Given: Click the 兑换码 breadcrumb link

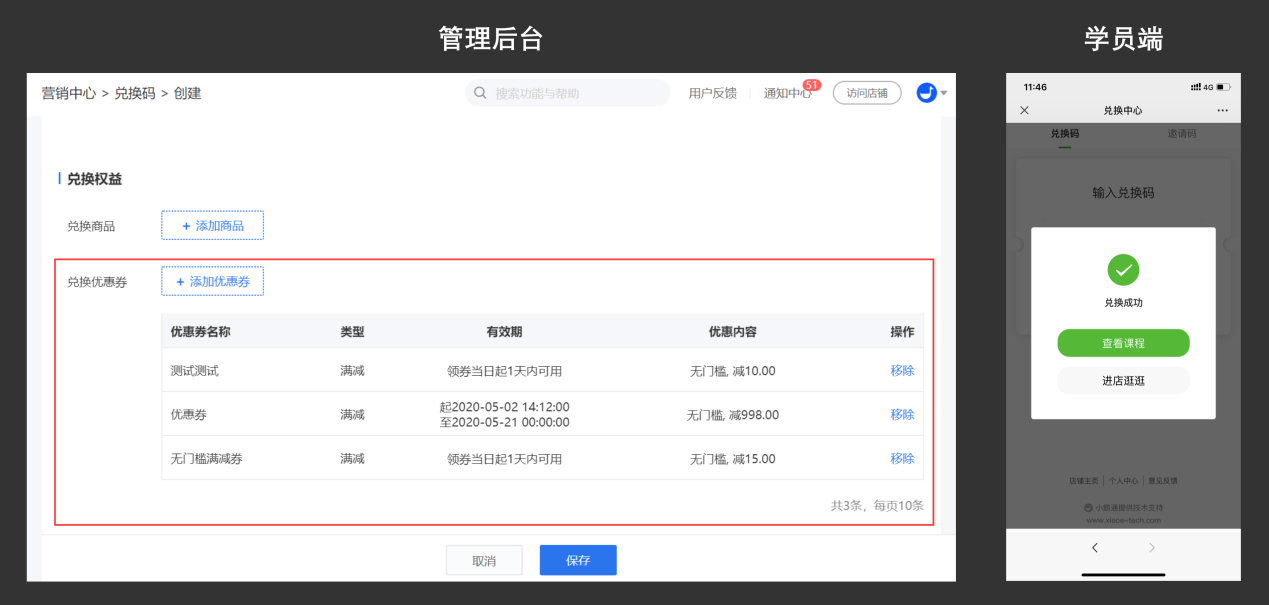Looking at the screenshot, I should 135,93.
